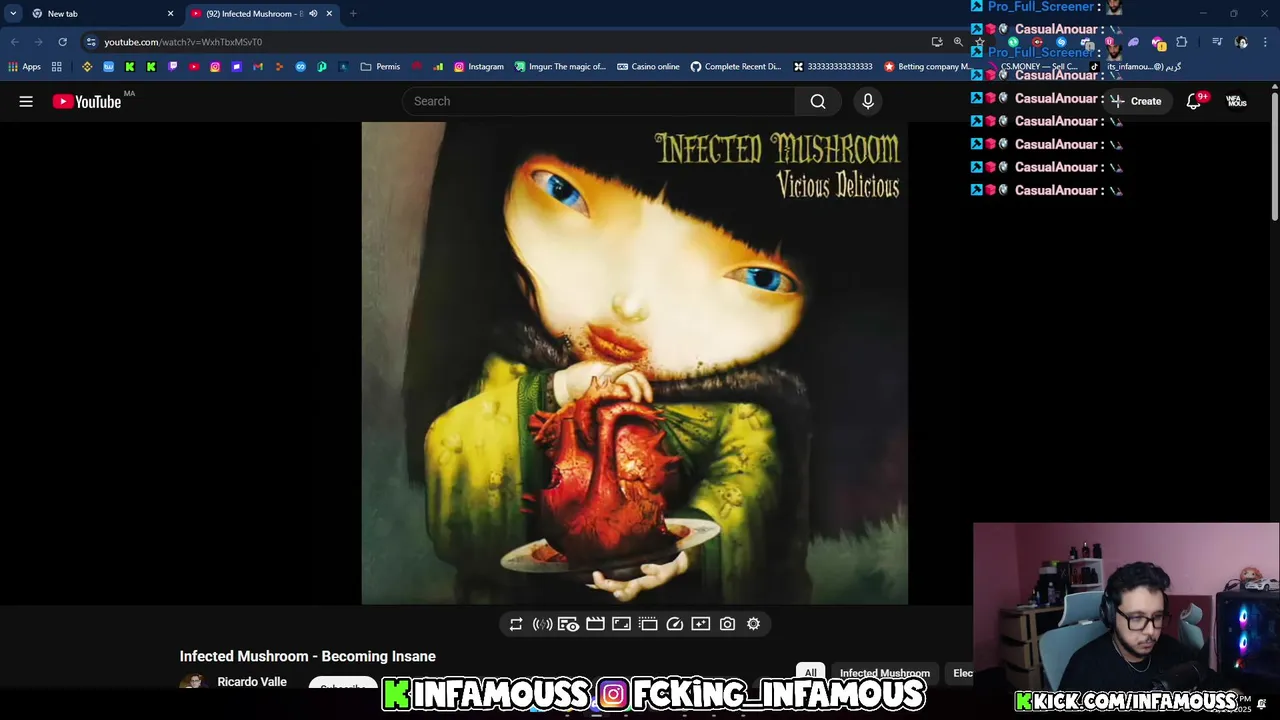Open the Apps bookmark shortcut
The height and width of the screenshot is (720, 1280).
pos(24,67)
